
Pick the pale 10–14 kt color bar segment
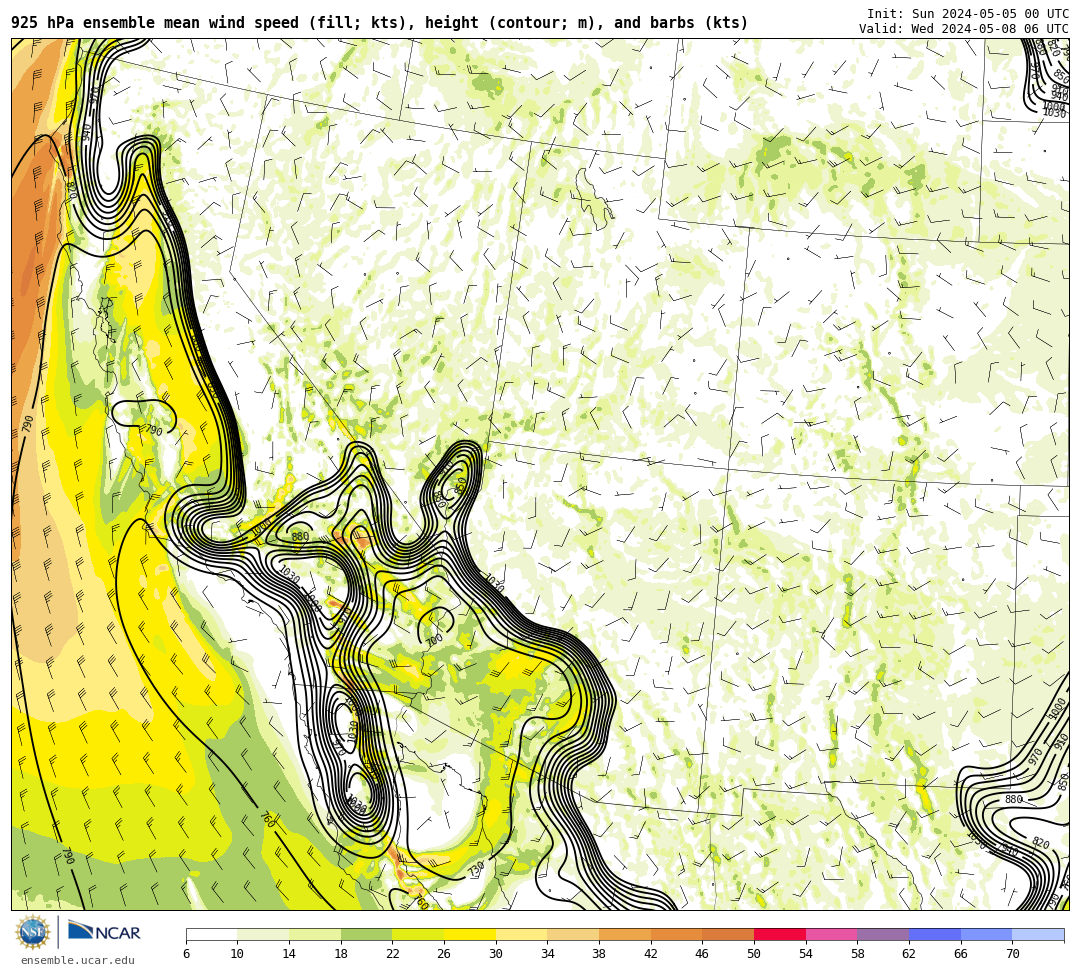click(263, 934)
